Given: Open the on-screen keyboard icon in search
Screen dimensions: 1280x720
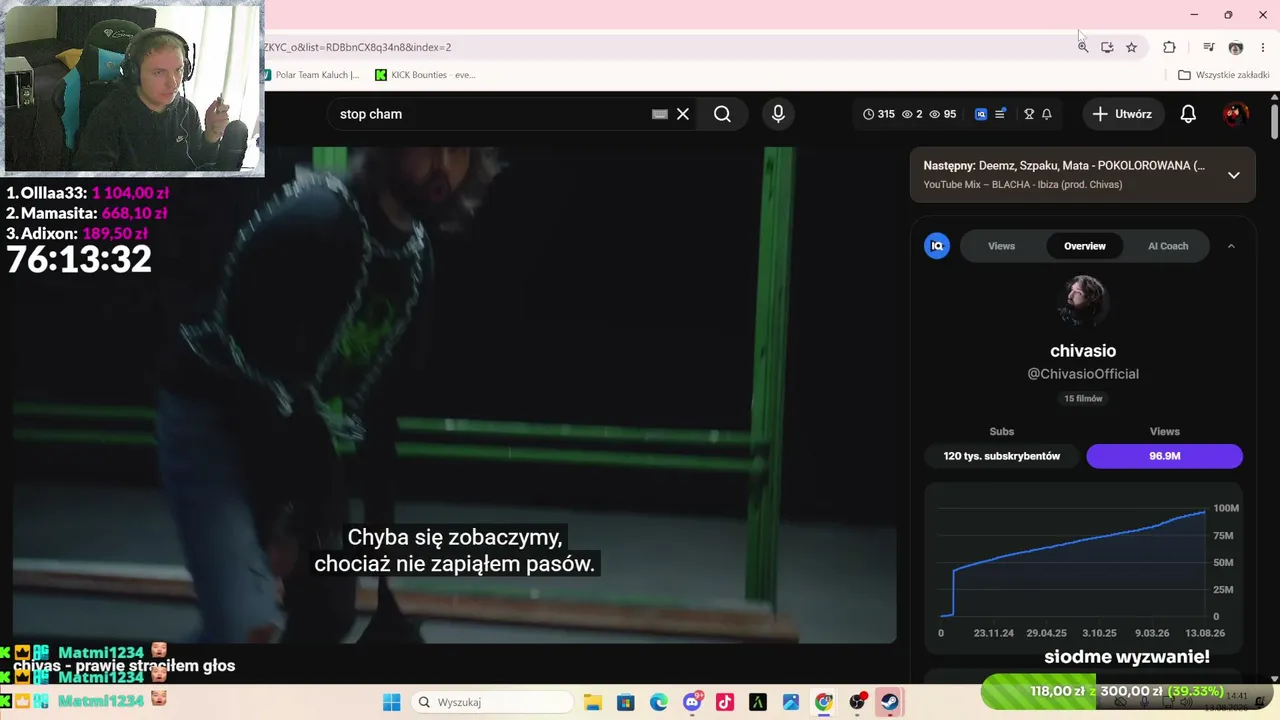Looking at the screenshot, I should (x=659, y=114).
